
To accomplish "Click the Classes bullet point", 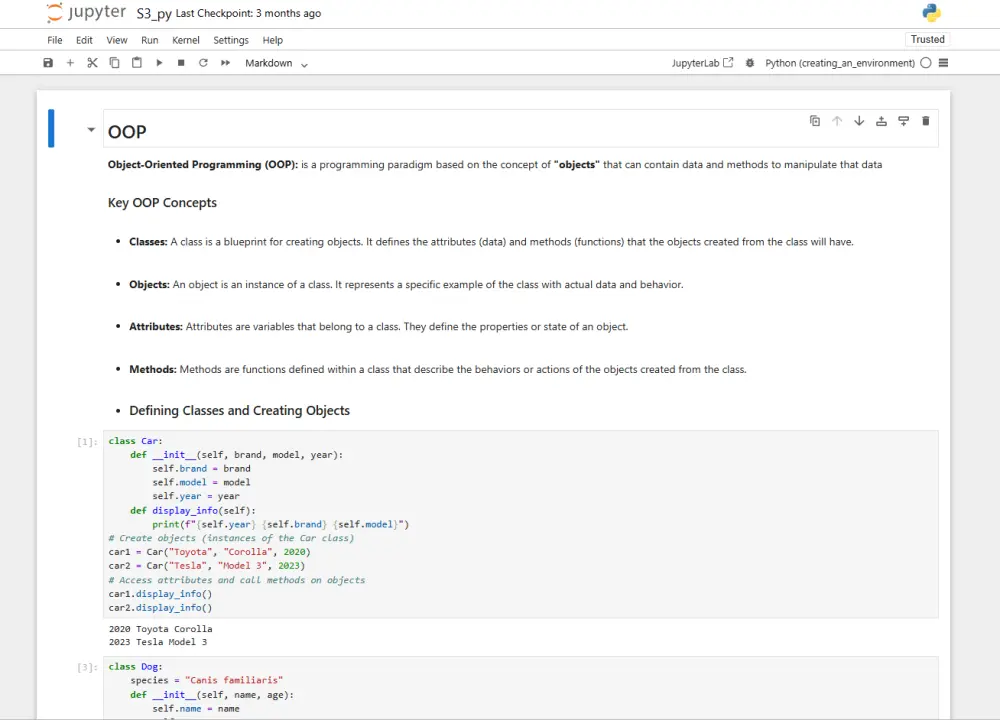I will point(491,242).
